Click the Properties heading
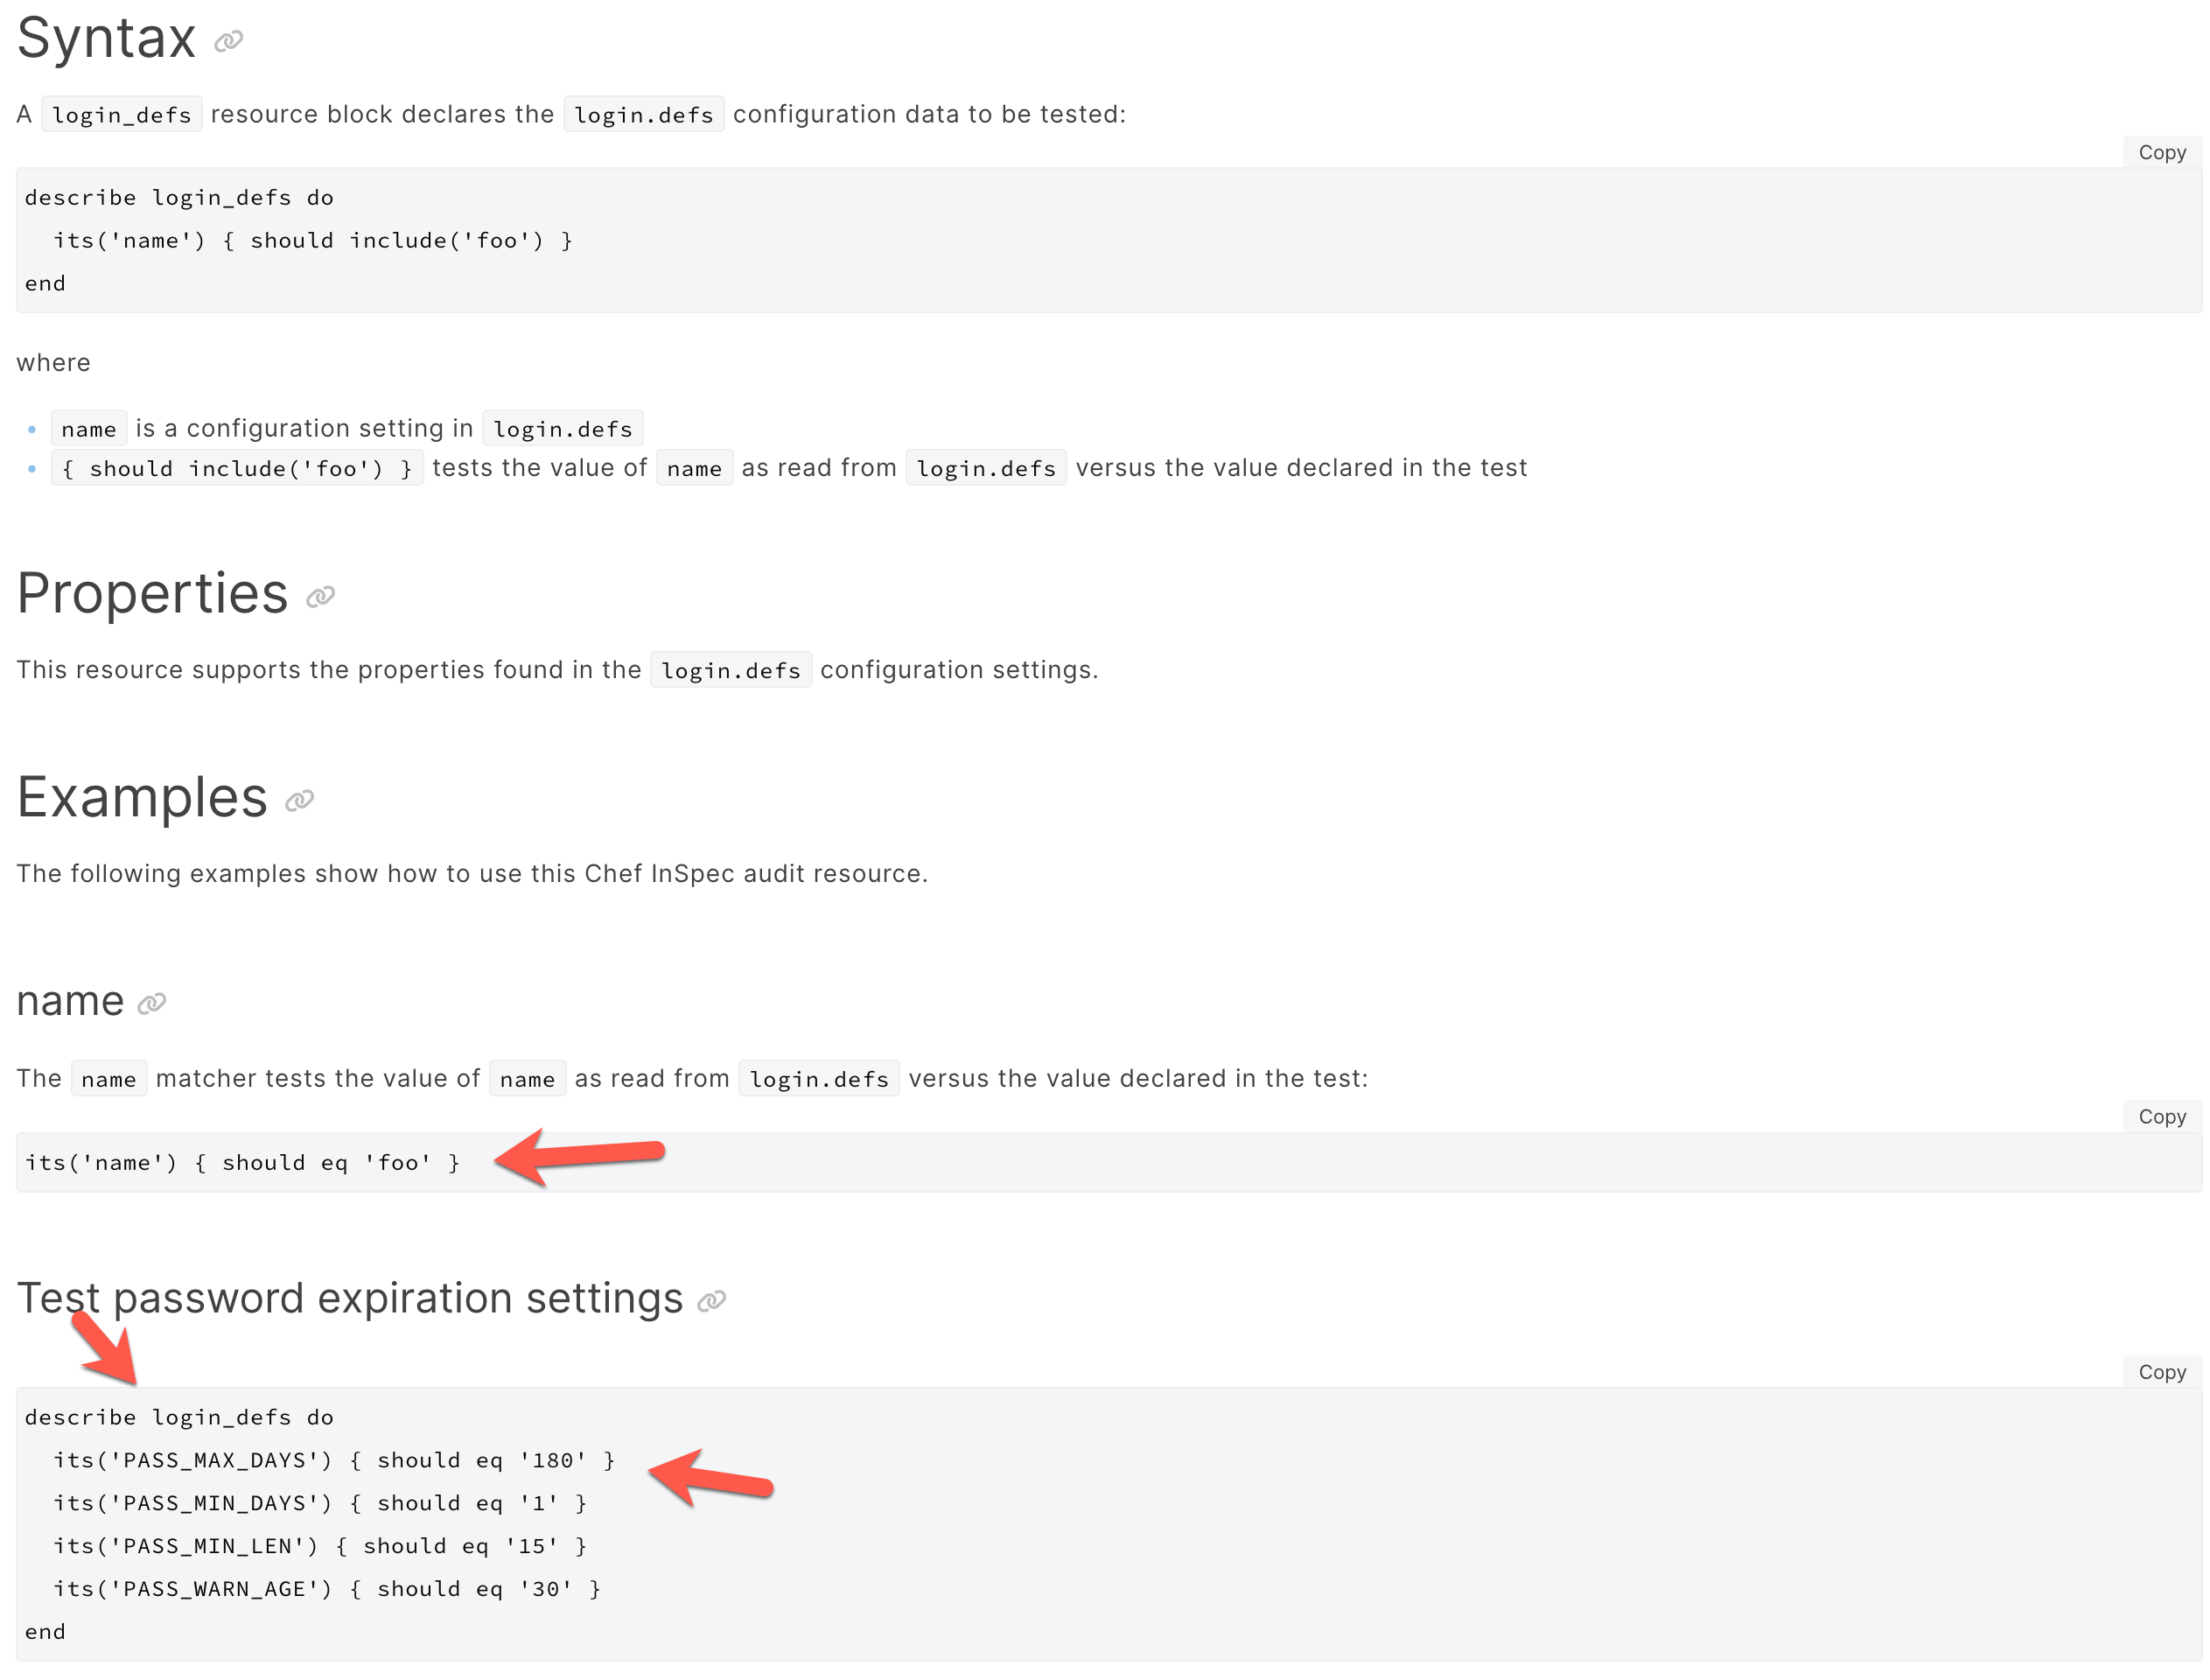Viewport: 2210px width, 1680px height. [152, 593]
